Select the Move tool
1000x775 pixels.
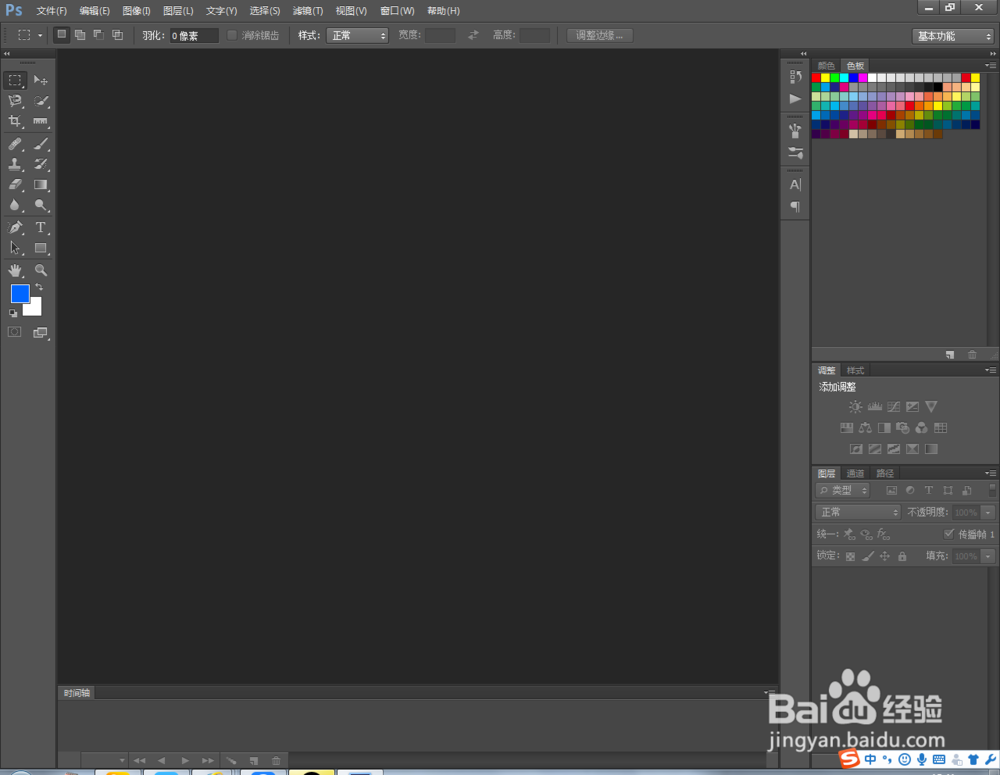[x=41, y=80]
